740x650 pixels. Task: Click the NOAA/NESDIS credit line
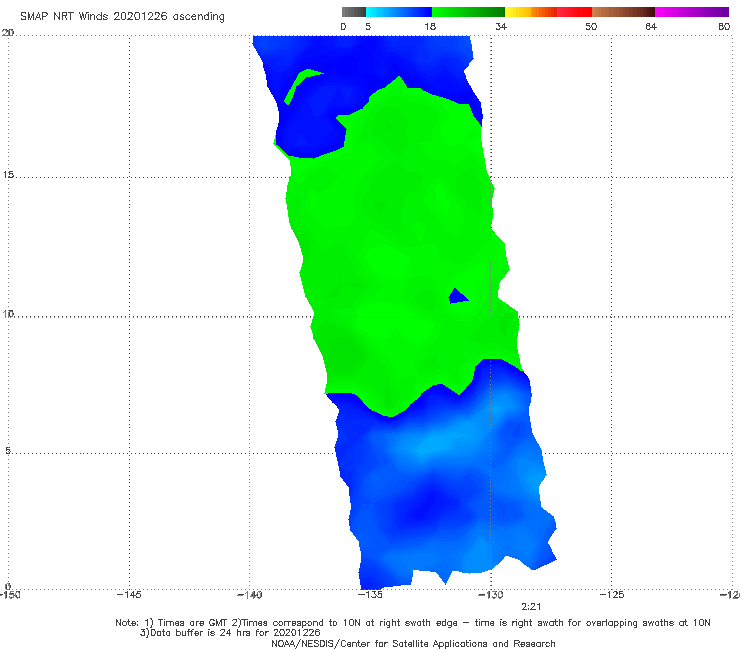coord(413,643)
